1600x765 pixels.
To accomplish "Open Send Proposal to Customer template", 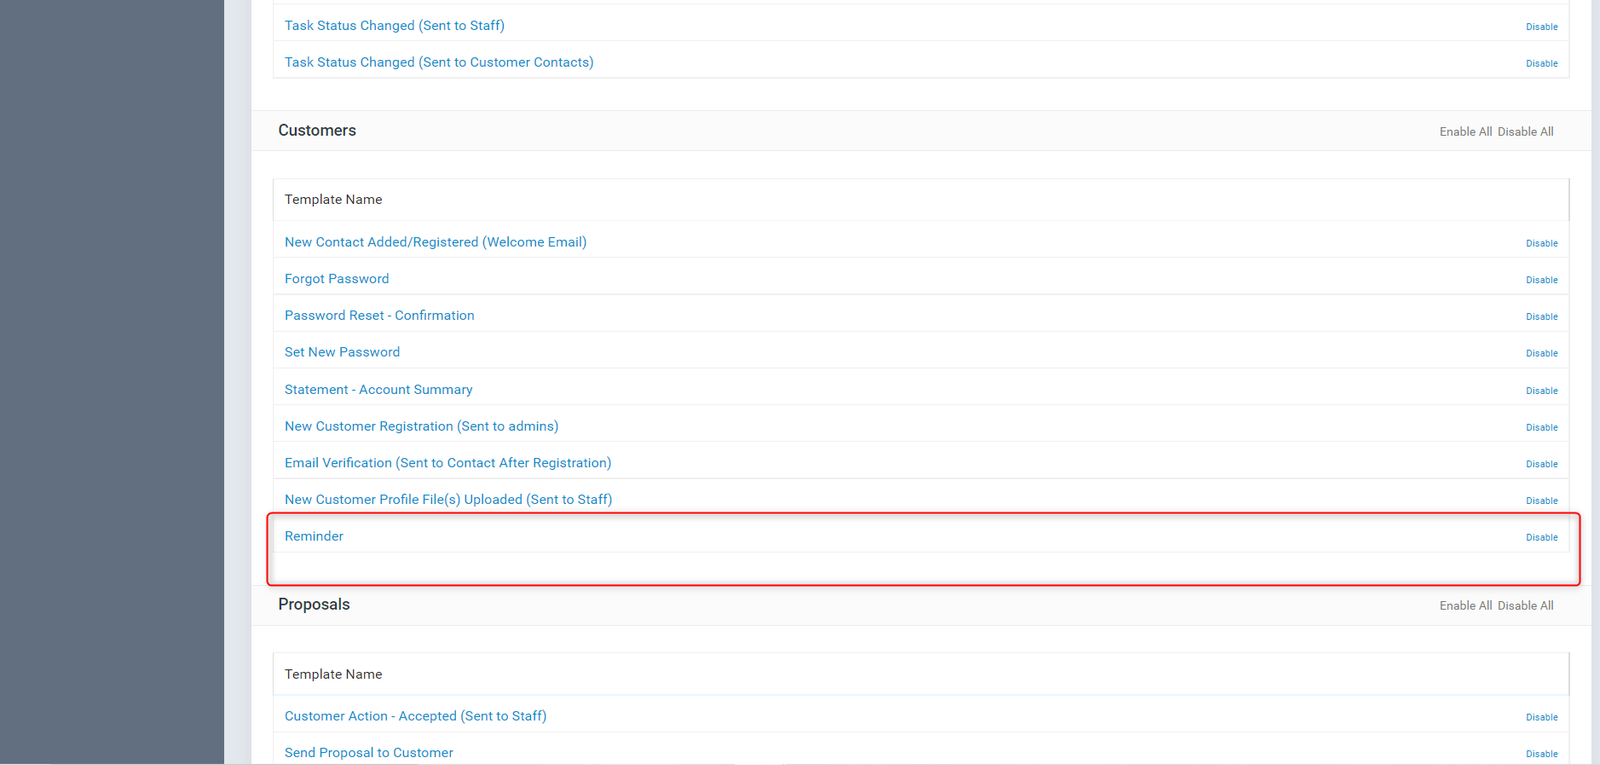I will 368,753.
